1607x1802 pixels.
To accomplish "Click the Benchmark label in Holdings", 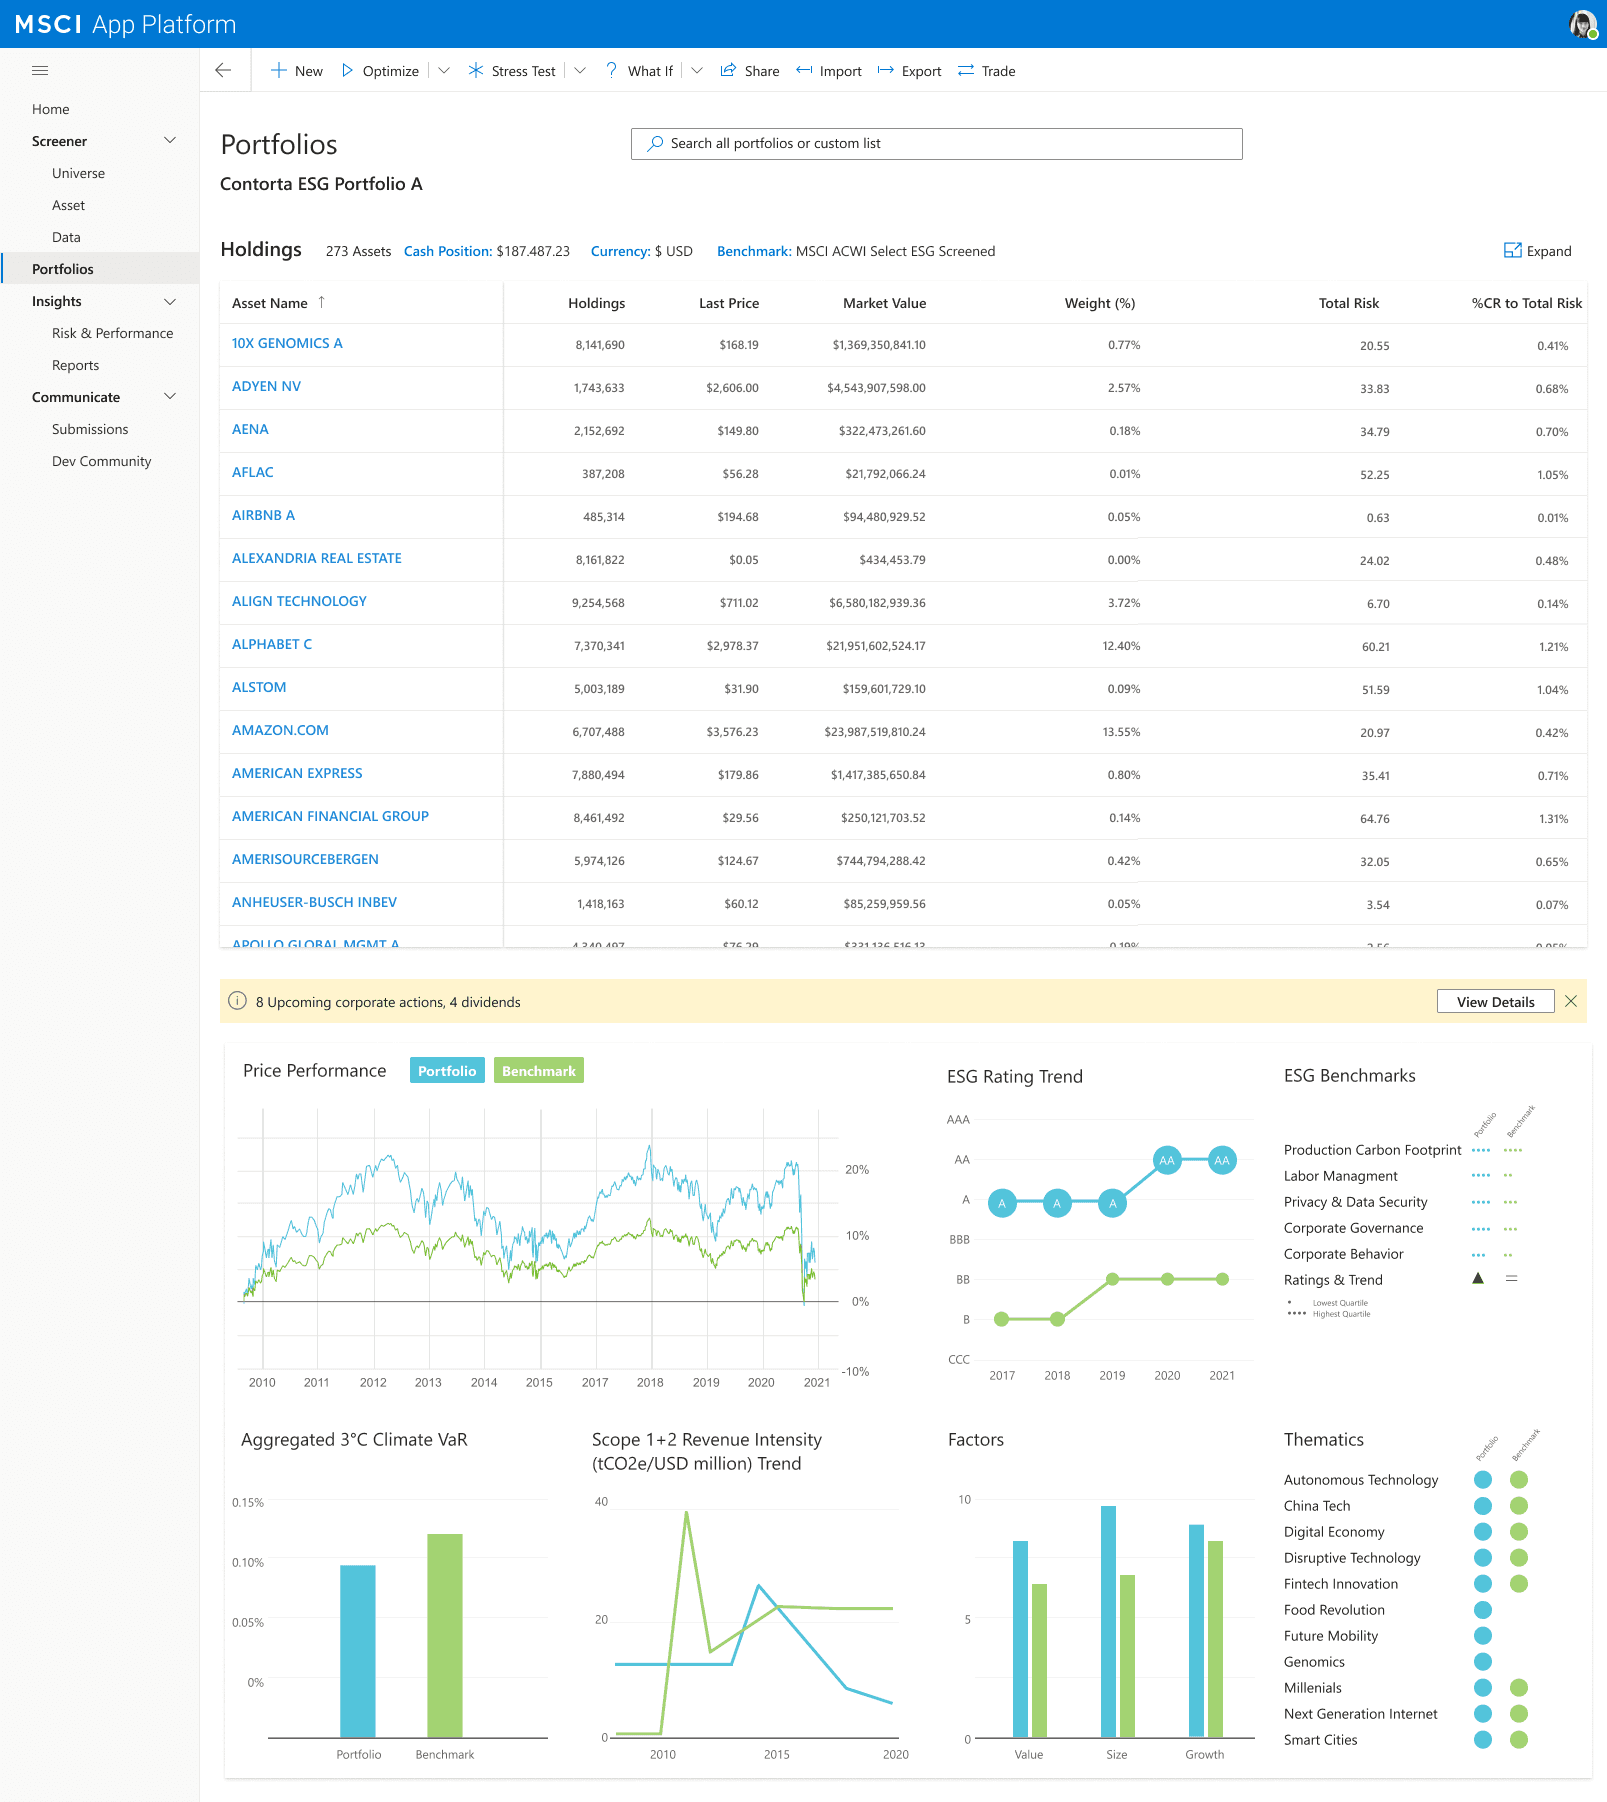I will tap(754, 251).
